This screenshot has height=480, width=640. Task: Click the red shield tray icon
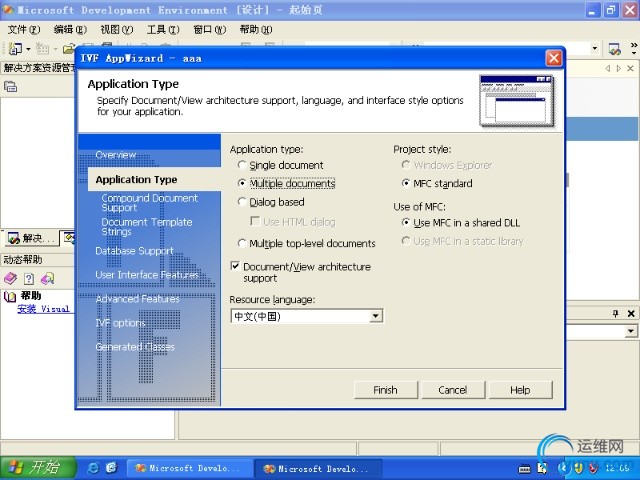coord(593,469)
